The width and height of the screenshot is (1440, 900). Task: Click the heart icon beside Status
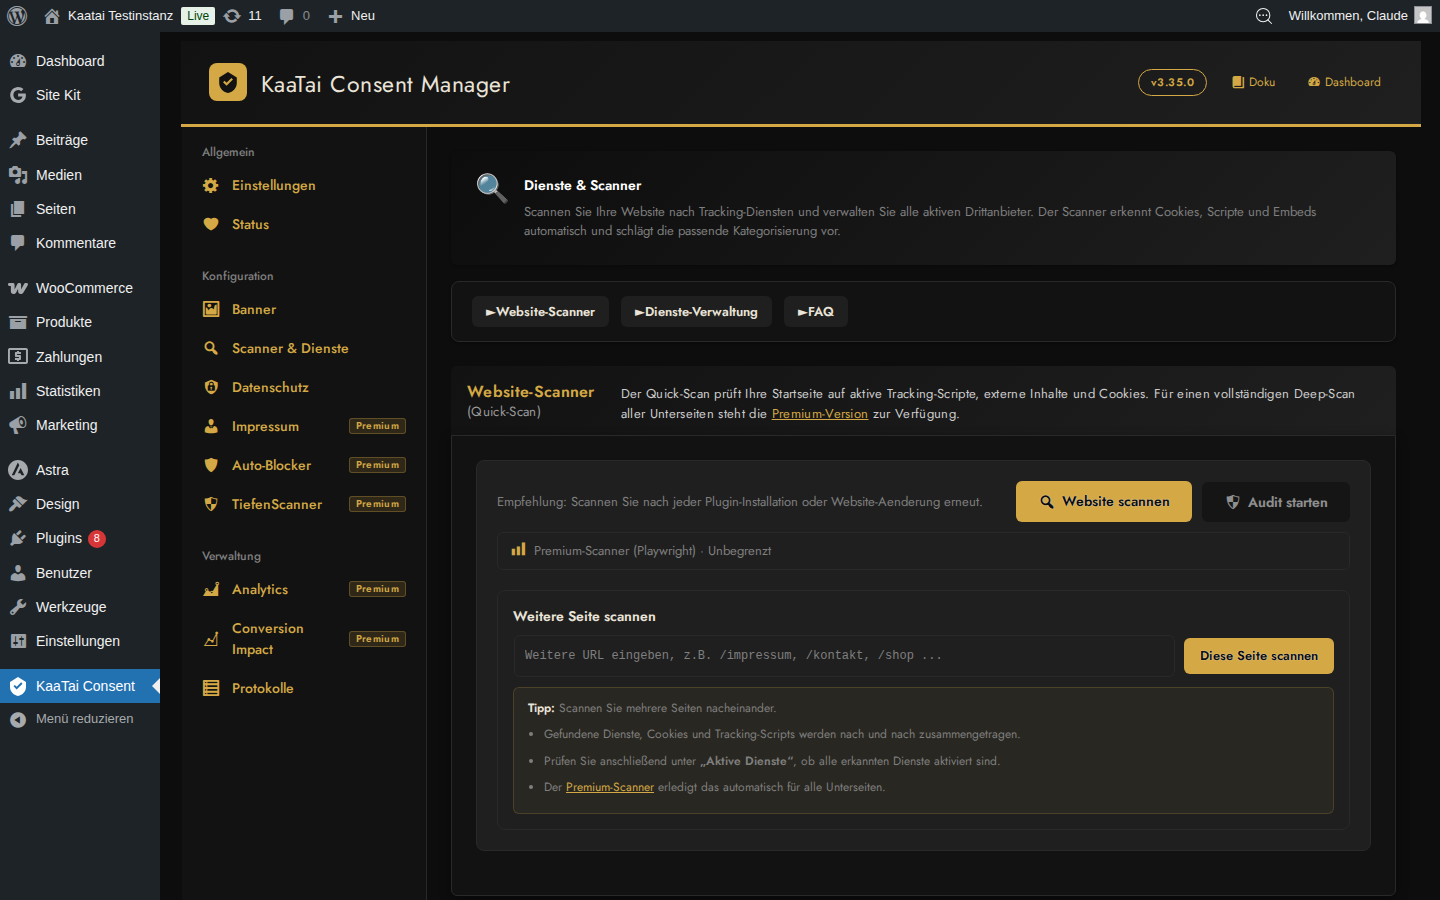pyautogui.click(x=211, y=225)
